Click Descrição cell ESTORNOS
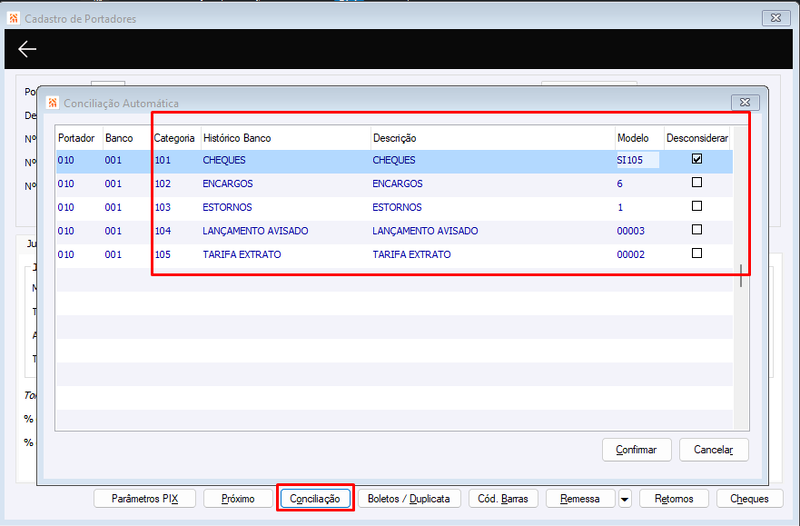This screenshot has width=800, height=526. 397,207
